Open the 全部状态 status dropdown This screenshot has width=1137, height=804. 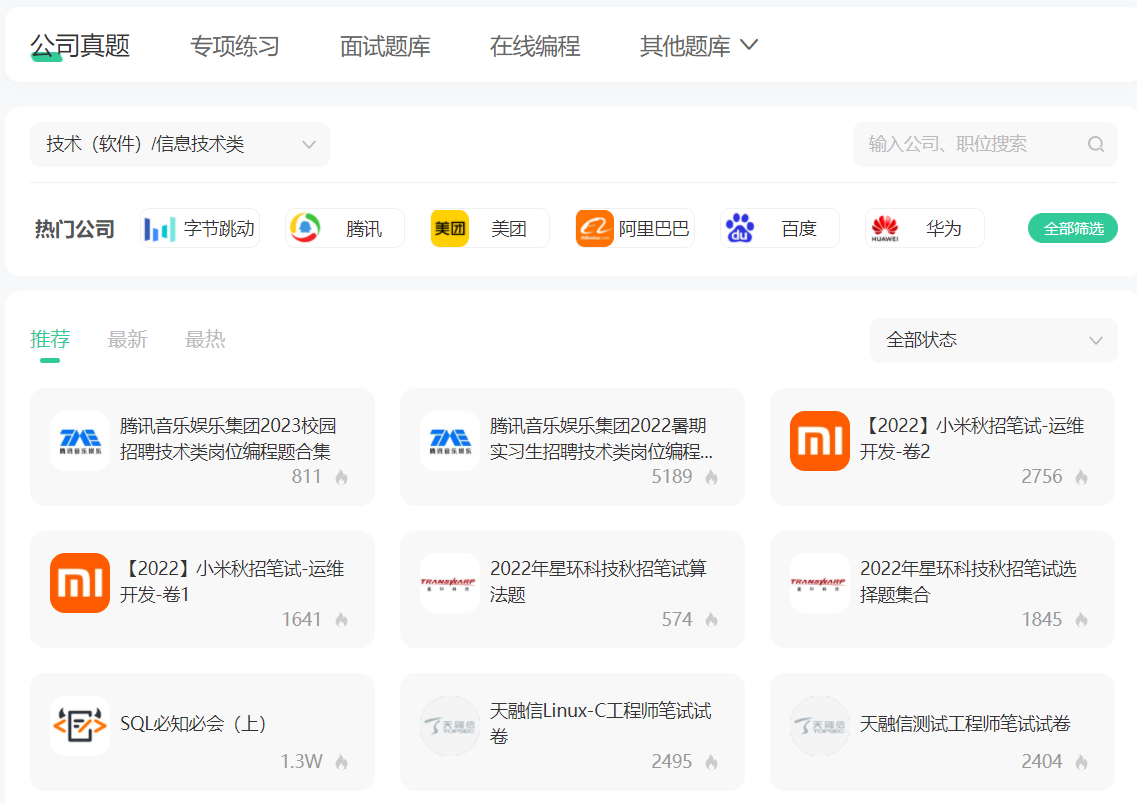[x=993, y=340]
